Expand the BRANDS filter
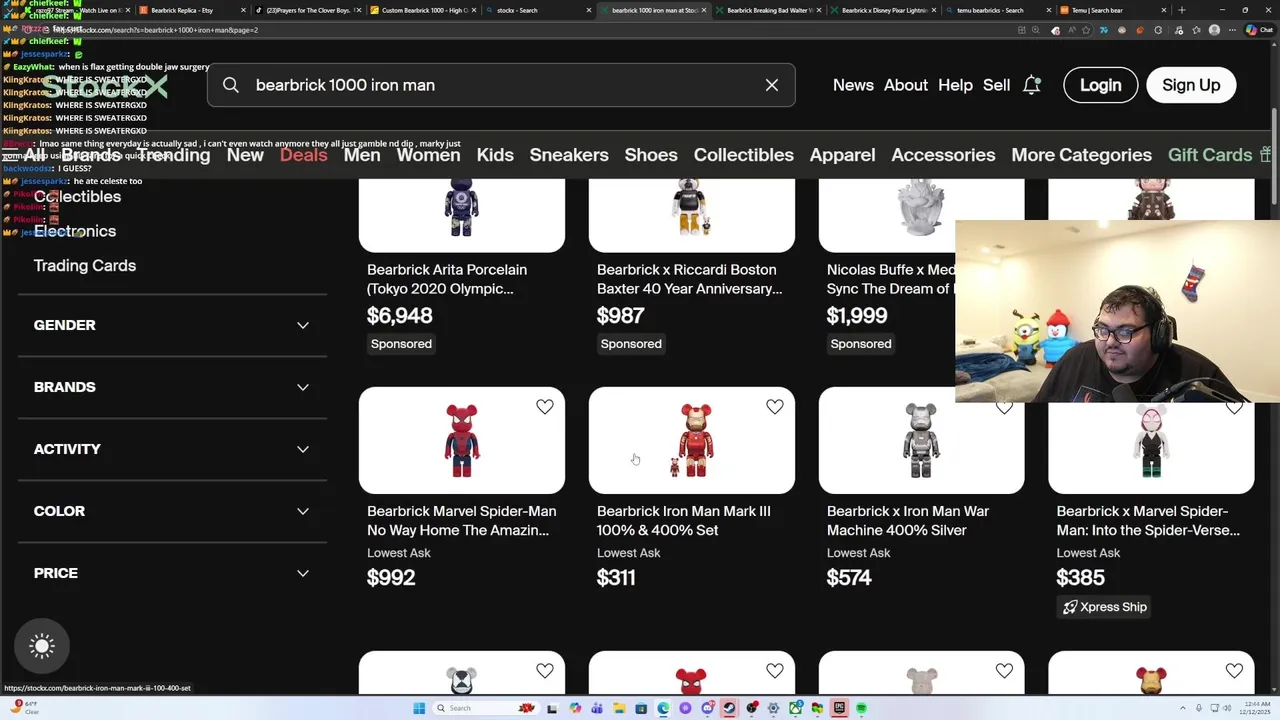1280x720 pixels. (x=172, y=387)
